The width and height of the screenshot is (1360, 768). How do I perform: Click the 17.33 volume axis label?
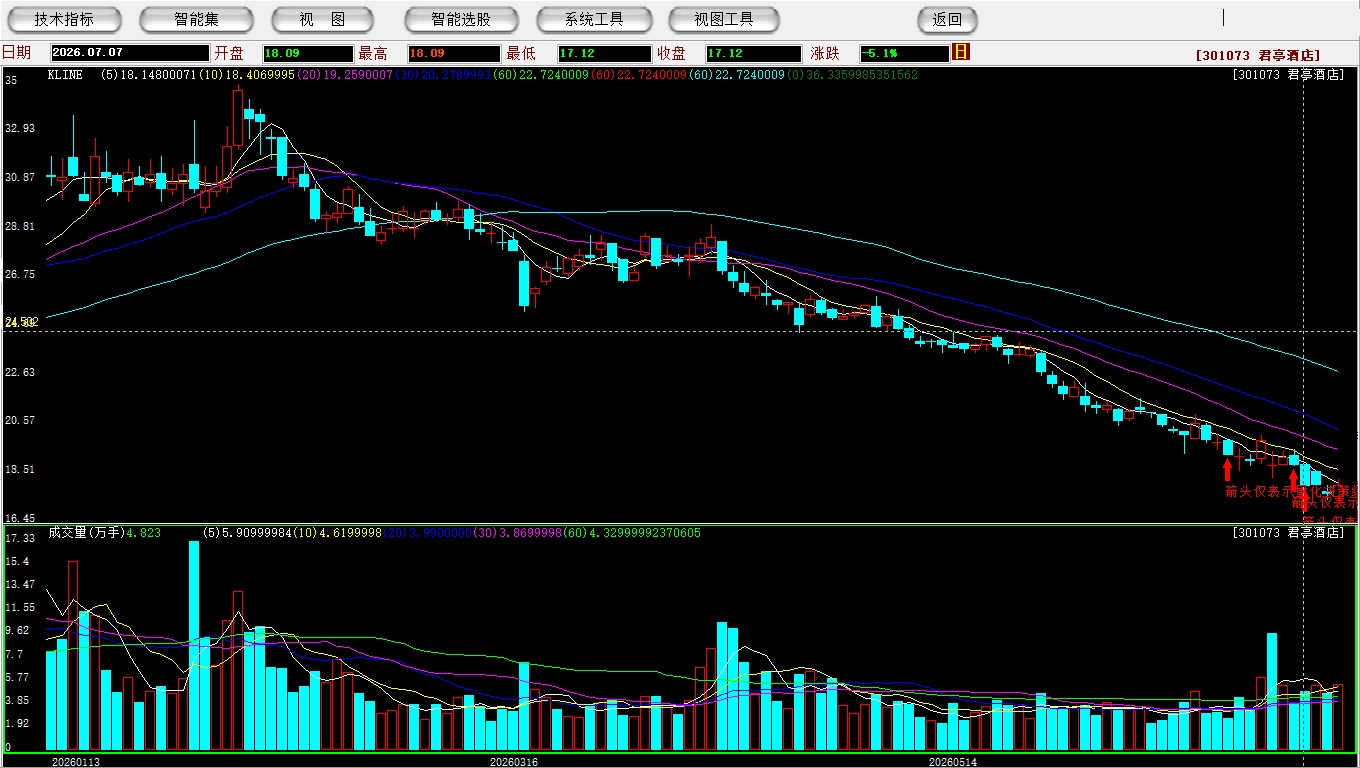[x=20, y=538]
